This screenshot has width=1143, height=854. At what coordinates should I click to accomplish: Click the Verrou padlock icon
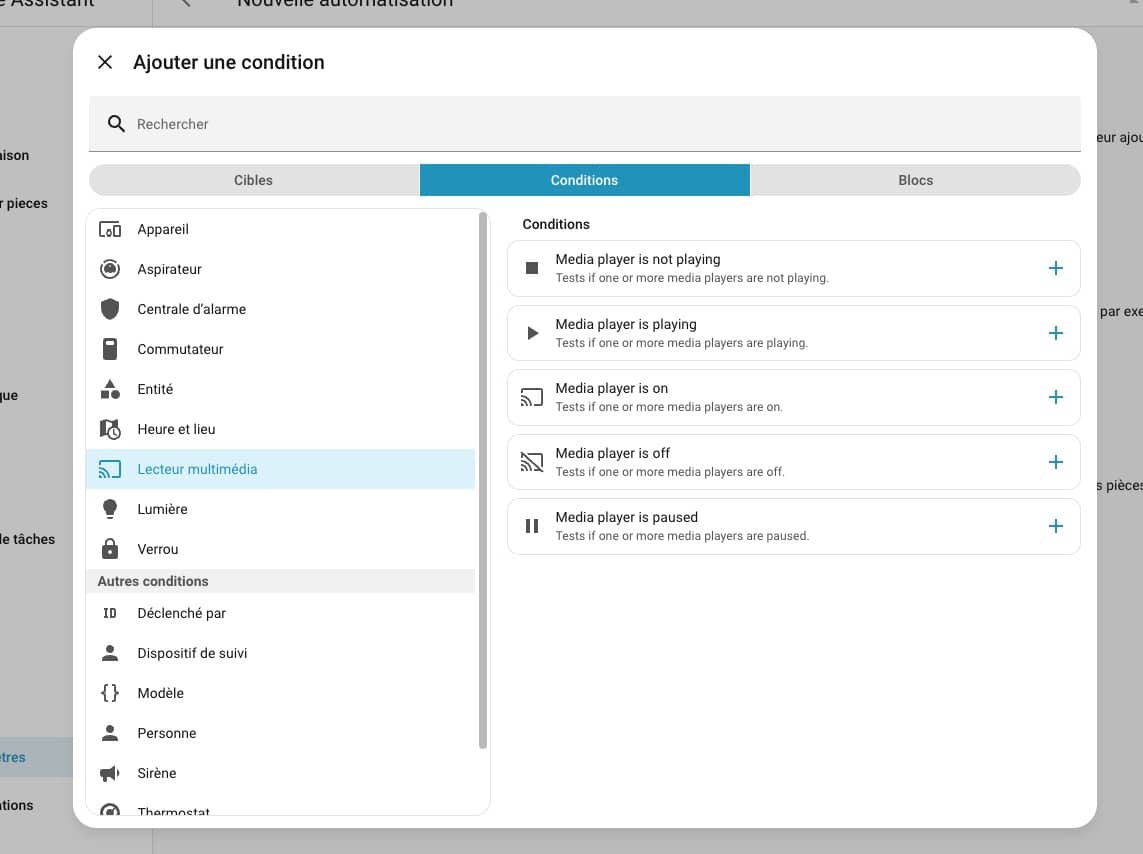[x=110, y=549]
